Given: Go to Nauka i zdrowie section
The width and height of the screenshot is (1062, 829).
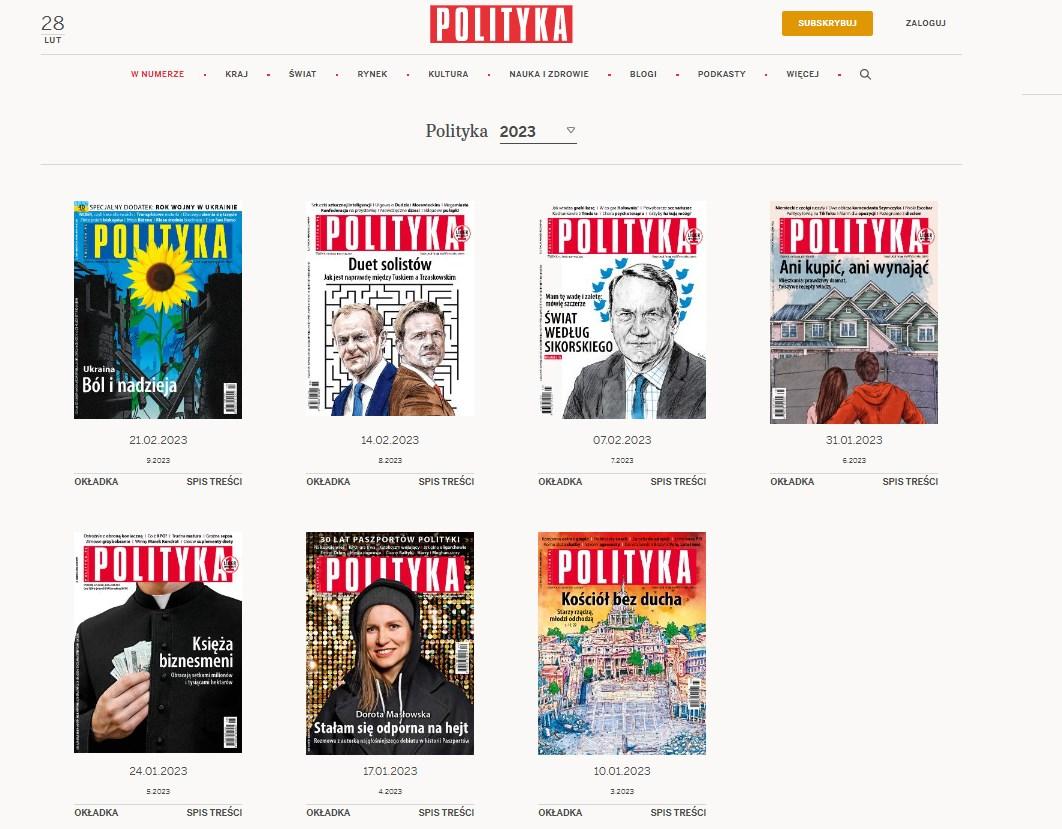Looking at the screenshot, I should (x=549, y=75).
